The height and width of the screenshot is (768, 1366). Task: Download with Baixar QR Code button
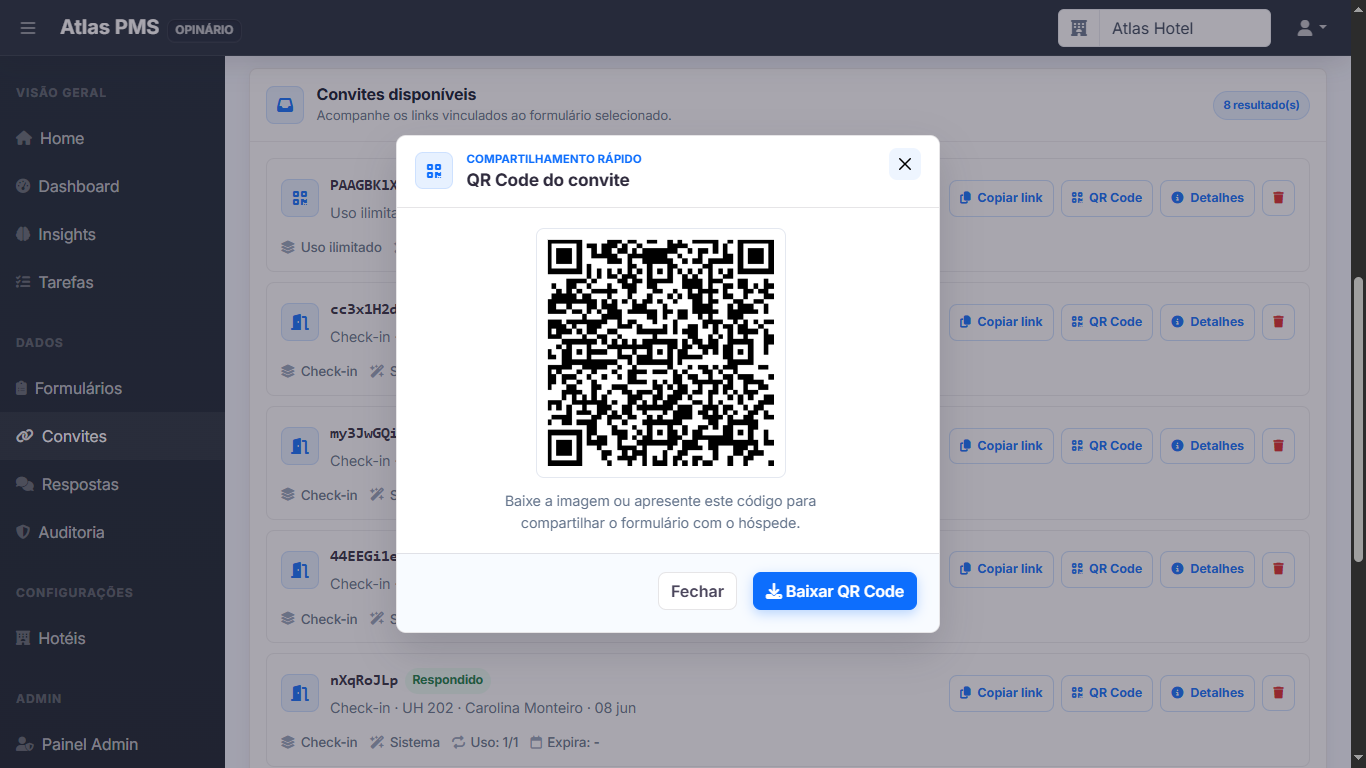[x=835, y=591]
